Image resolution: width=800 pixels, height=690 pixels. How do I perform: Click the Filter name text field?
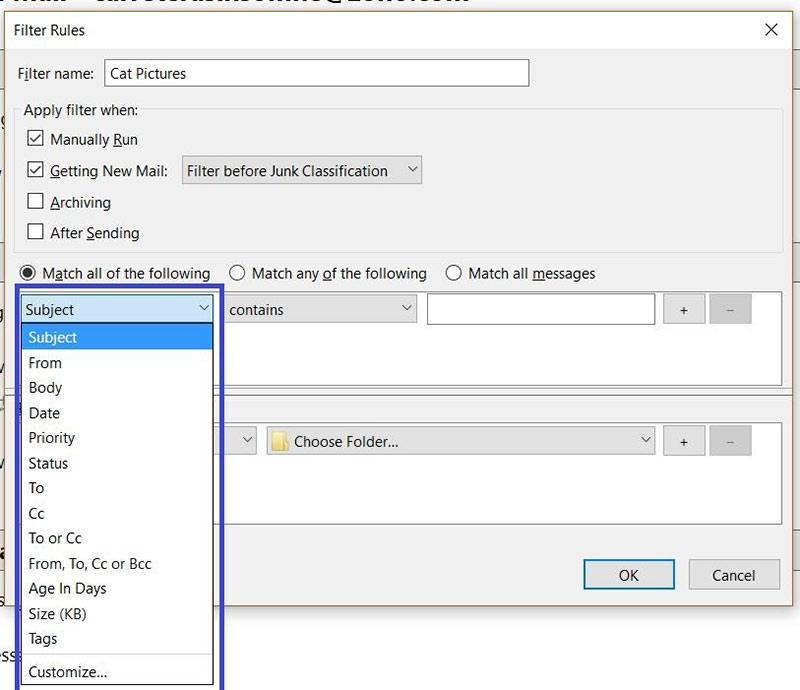(316, 73)
